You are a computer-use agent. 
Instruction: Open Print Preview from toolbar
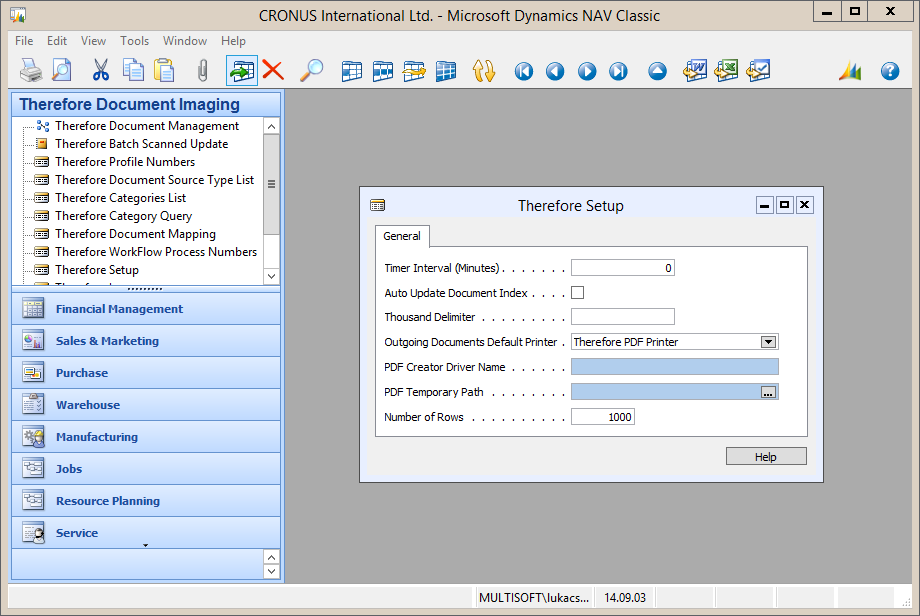(x=62, y=71)
